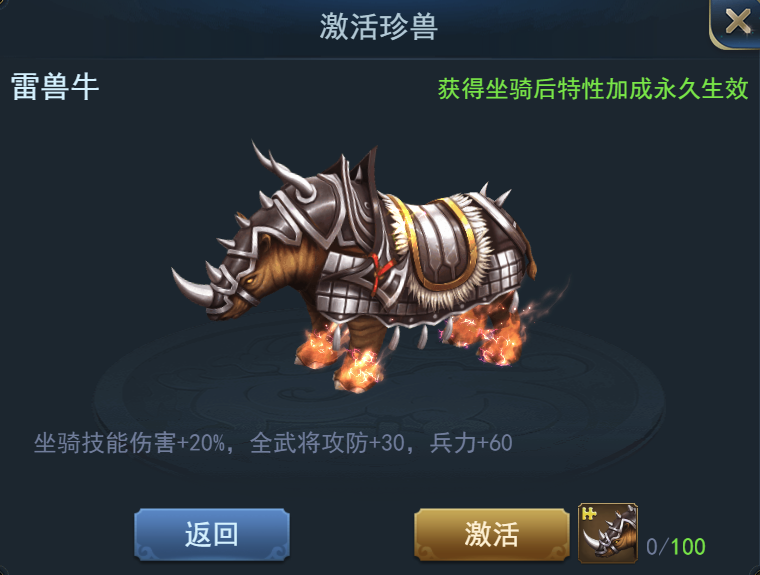760x575 pixels.
Task: Click the green 获得坐骑后特性加成永久生效 notice
Action: click(593, 89)
